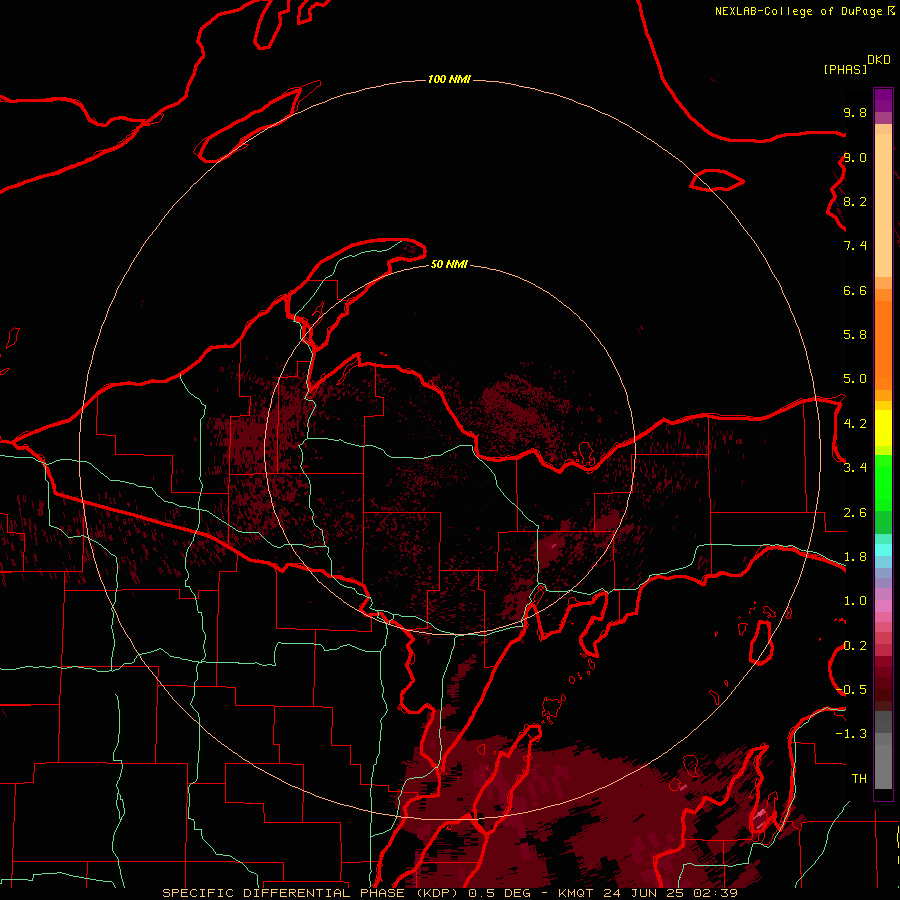Click the 6.6 value on the color scale
This screenshot has width=900, height=900.
[855, 290]
